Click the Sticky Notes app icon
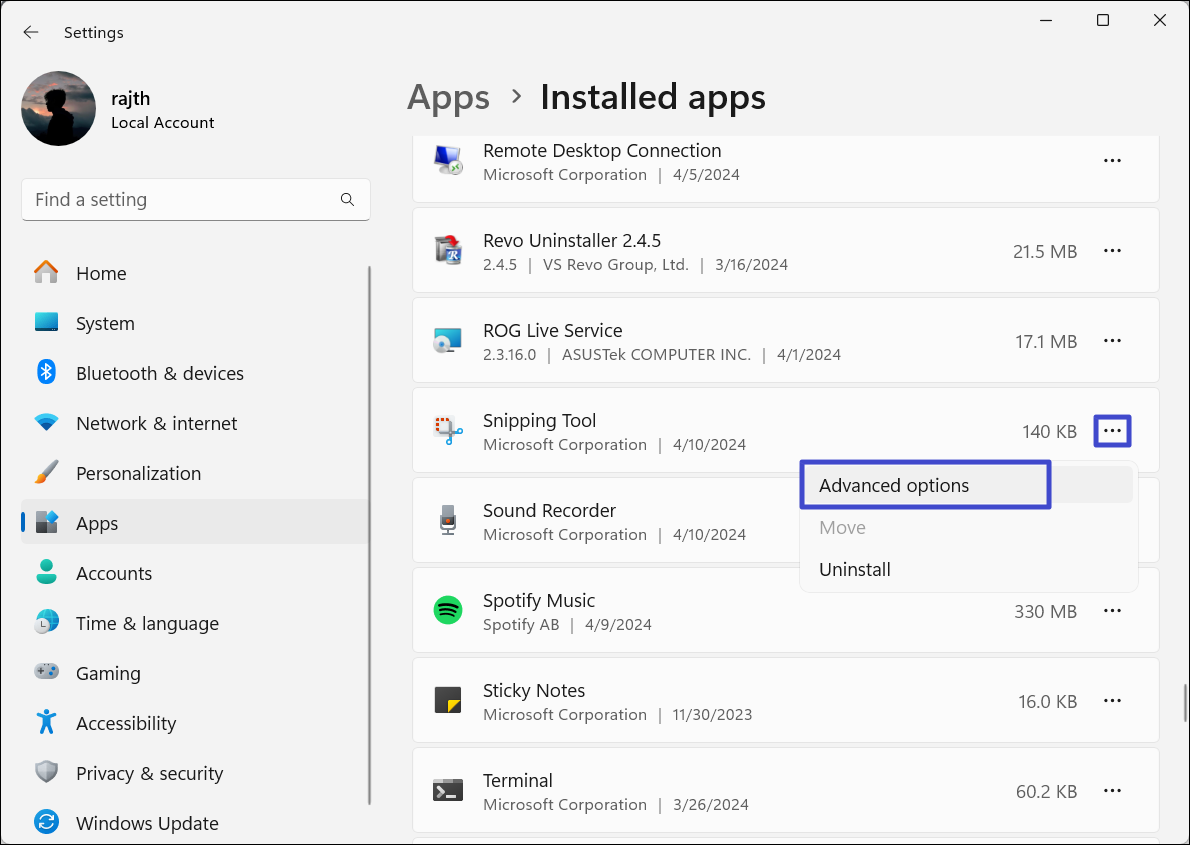The image size is (1190, 845). (x=448, y=700)
